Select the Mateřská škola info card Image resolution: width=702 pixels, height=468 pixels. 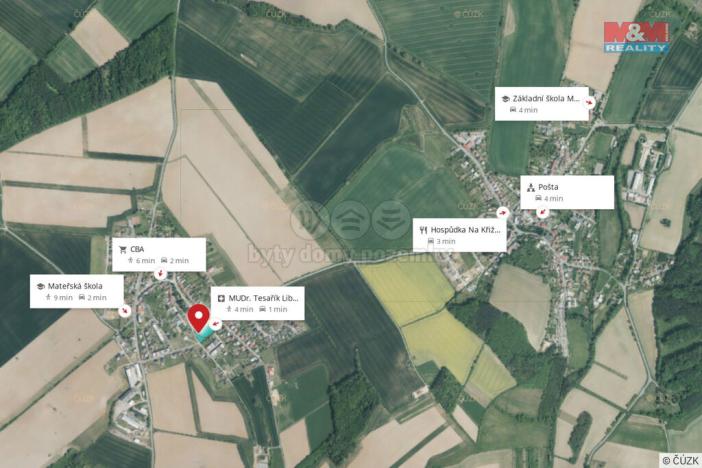[77, 291]
